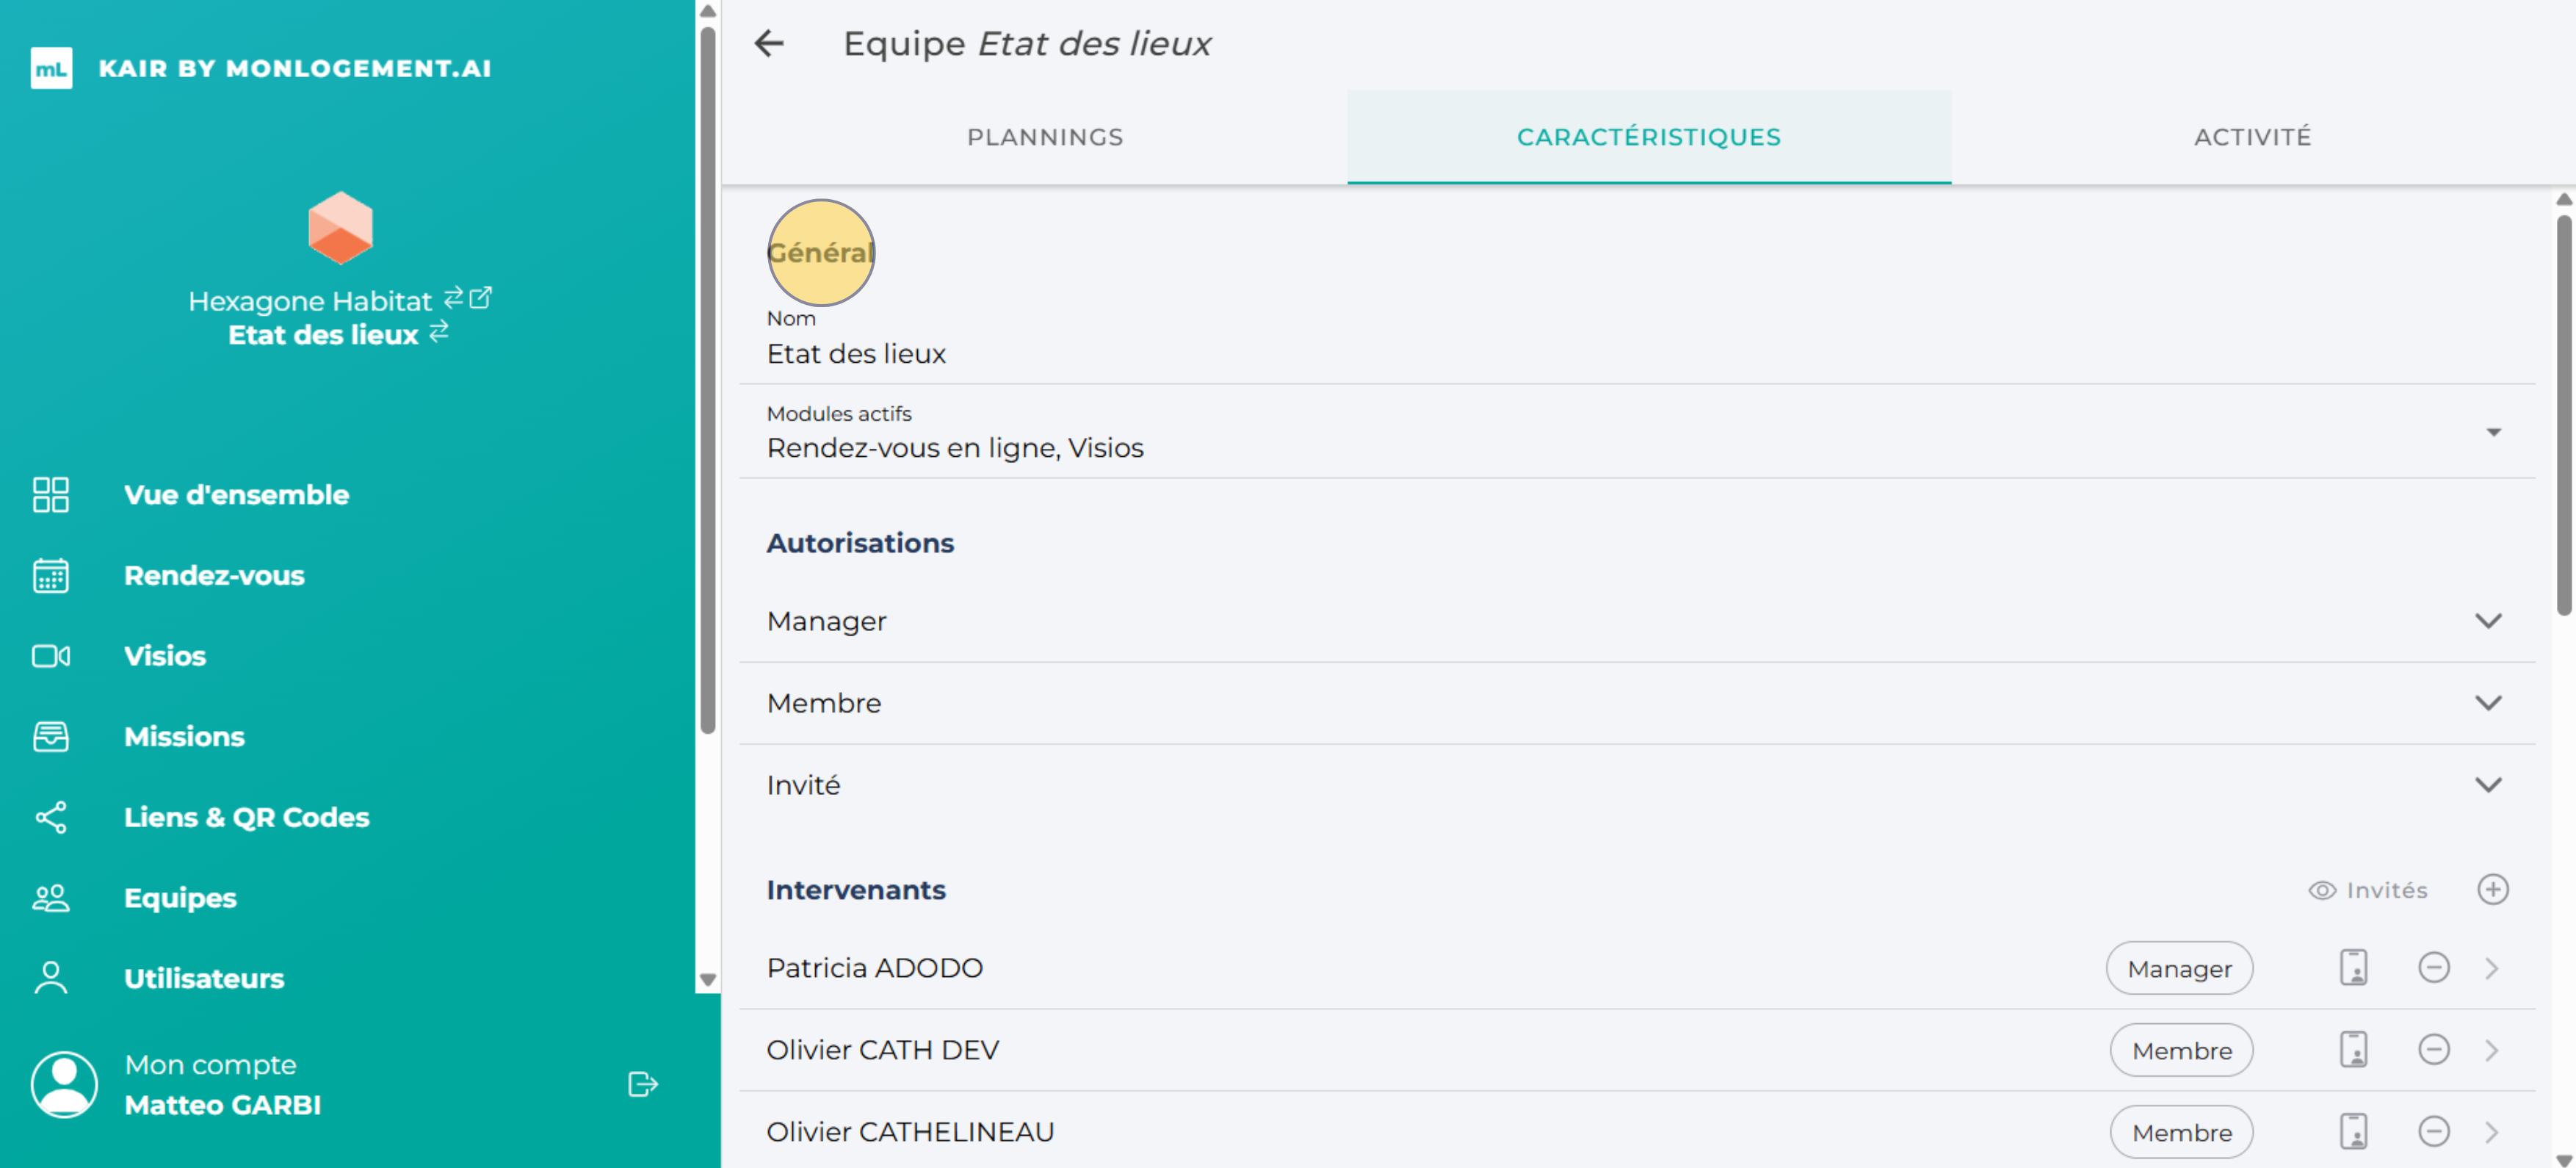Switch to the Plannings tab
Viewport: 2576px width, 1168px height.
click(1045, 137)
